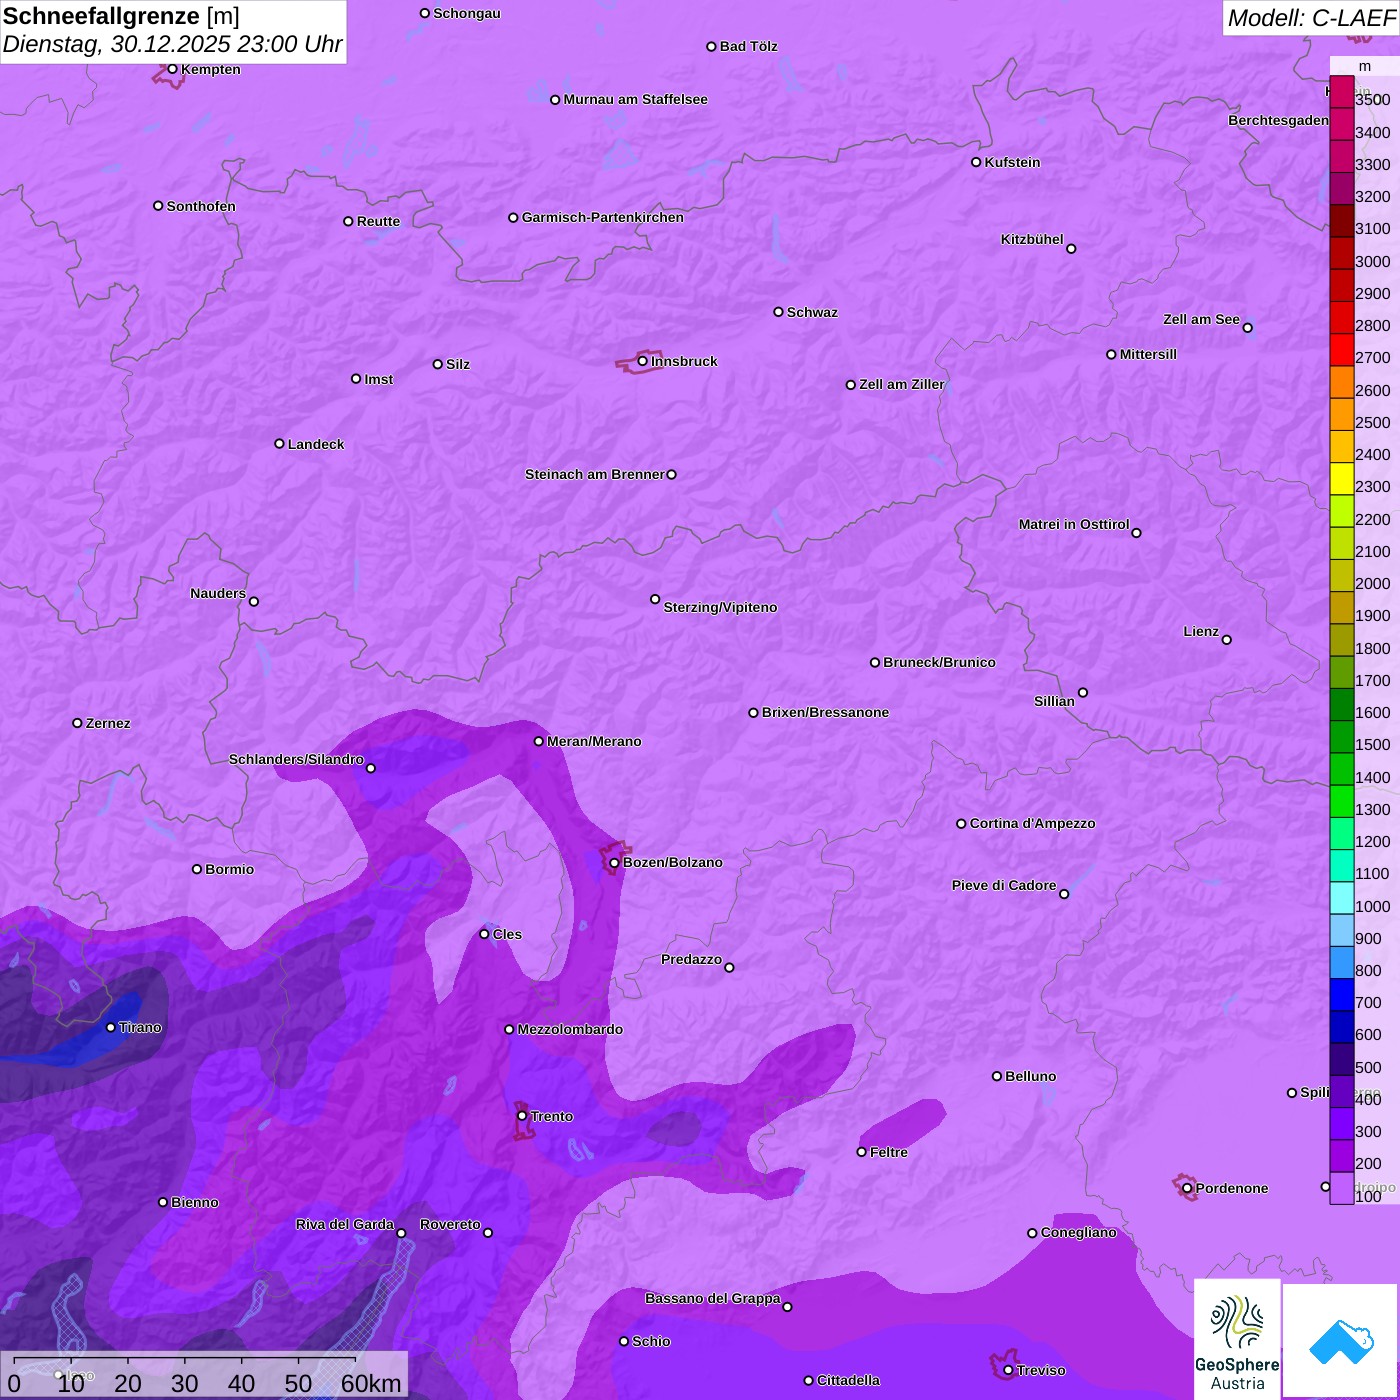Click the Cles label

[507, 934]
